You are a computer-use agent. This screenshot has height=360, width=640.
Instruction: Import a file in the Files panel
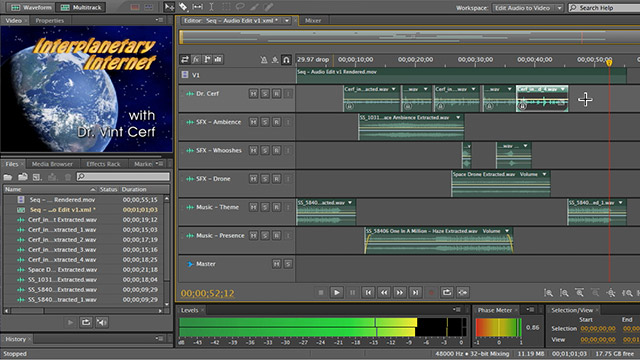tap(22, 177)
